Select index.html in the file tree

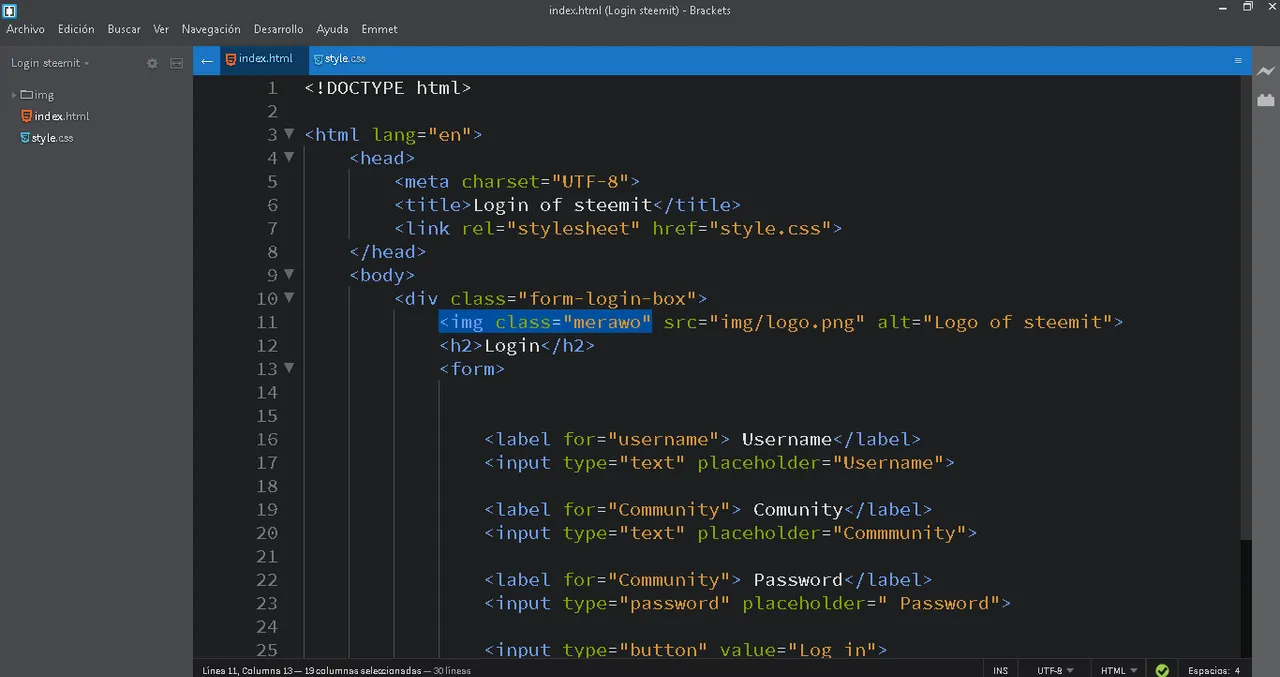pos(61,117)
